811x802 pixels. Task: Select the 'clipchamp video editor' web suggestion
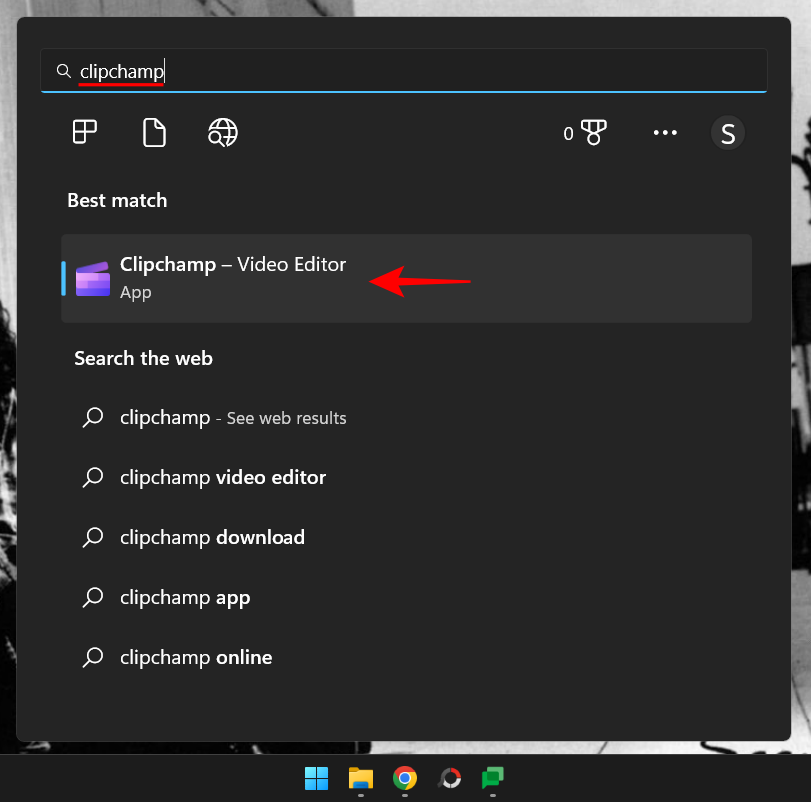222,477
